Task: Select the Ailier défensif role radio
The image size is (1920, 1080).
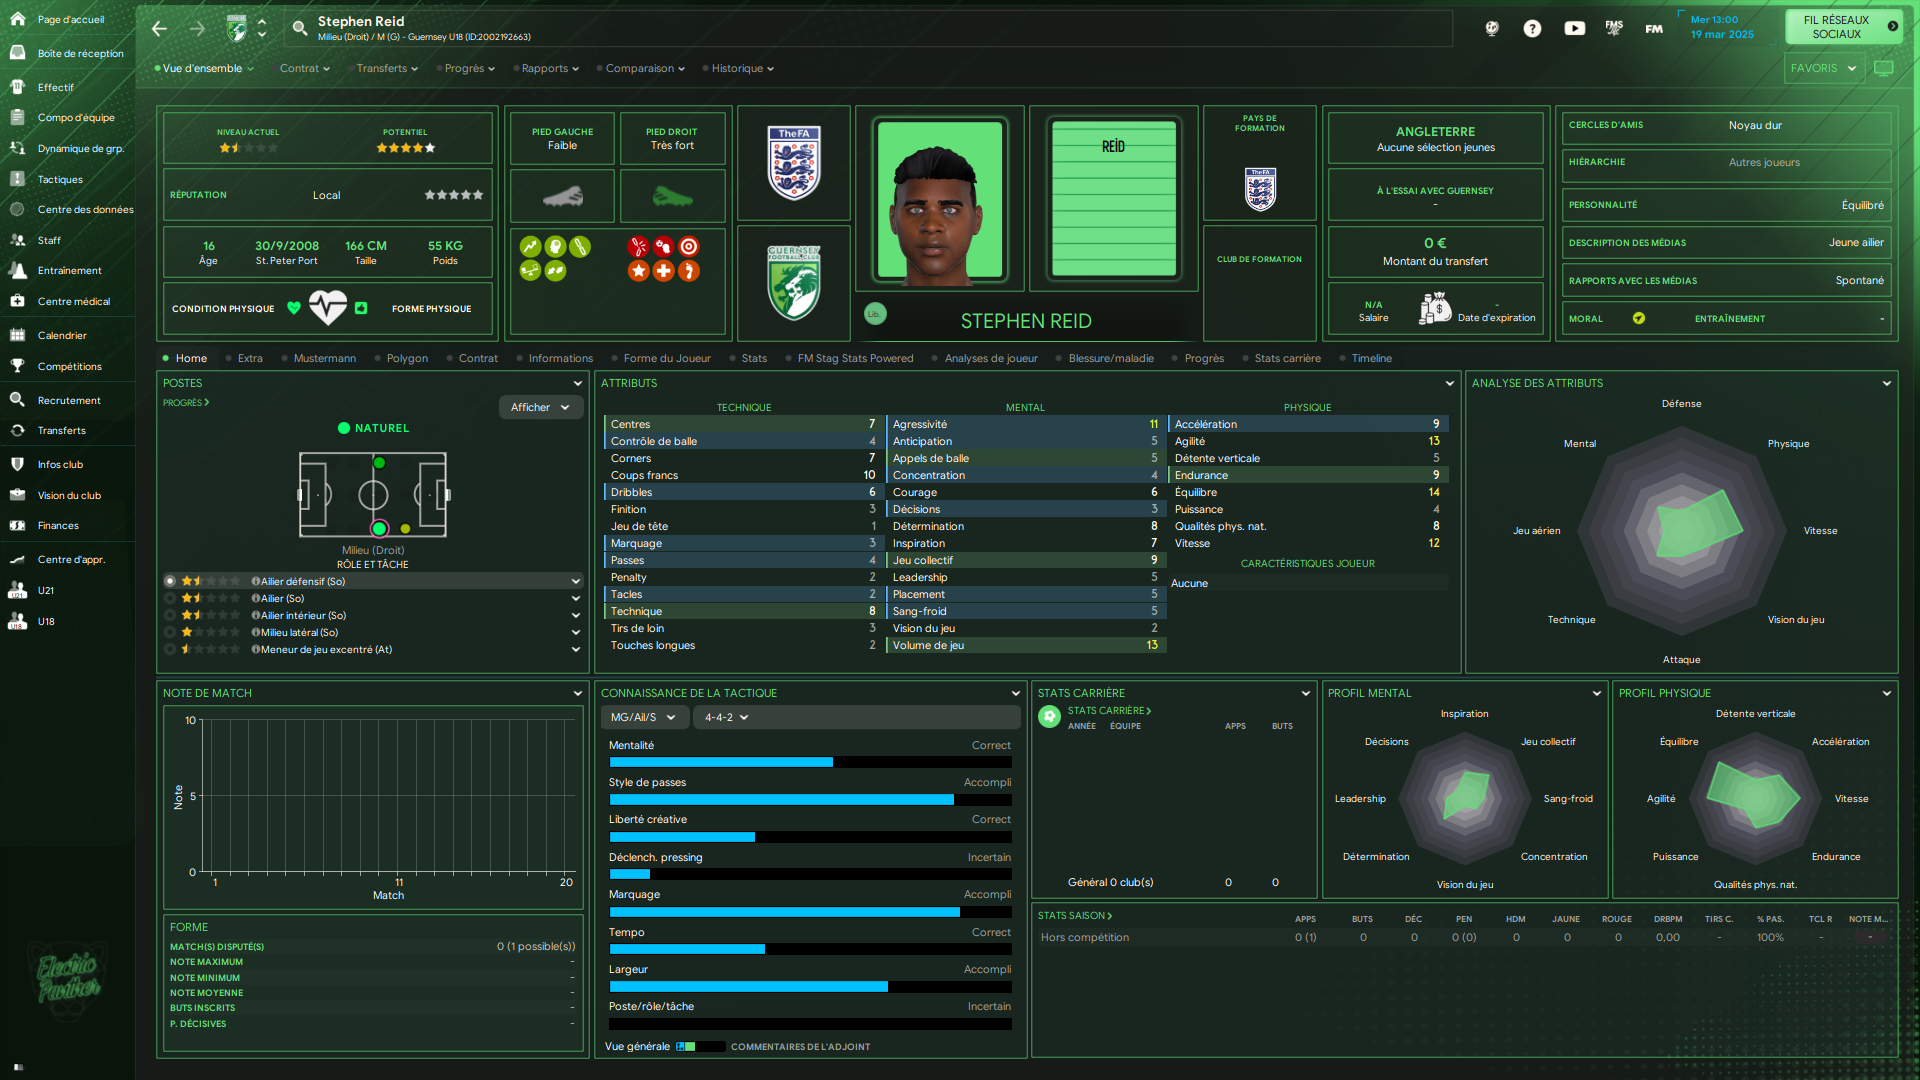Action: coord(171,581)
